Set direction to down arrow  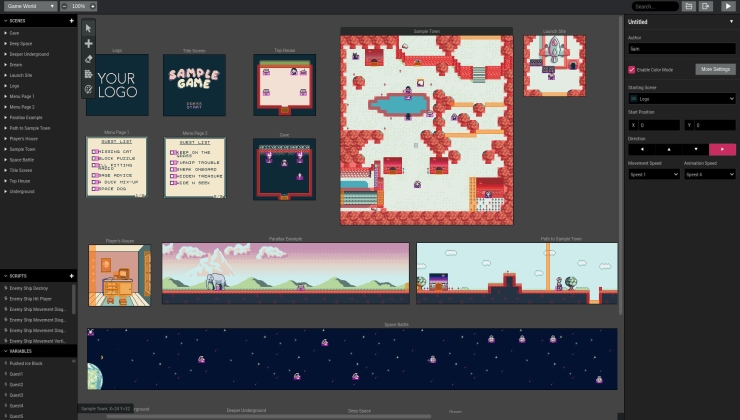click(696, 149)
